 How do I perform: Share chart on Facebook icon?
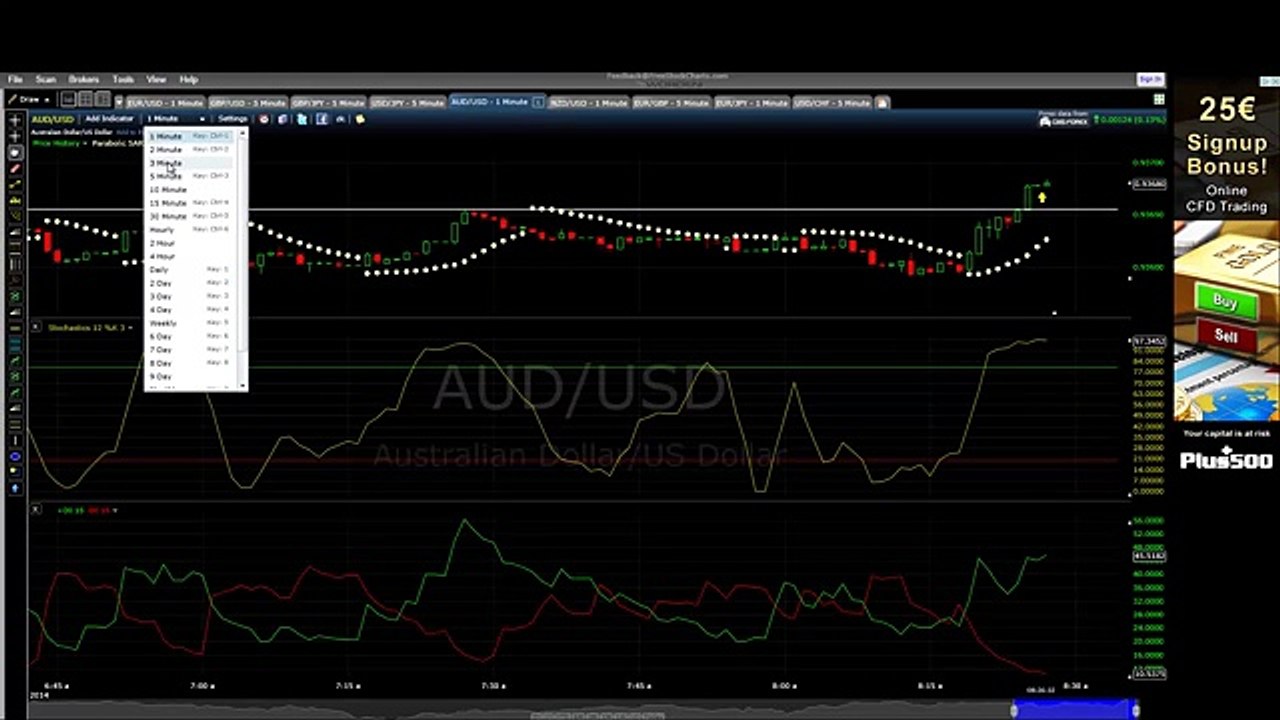[322, 119]
